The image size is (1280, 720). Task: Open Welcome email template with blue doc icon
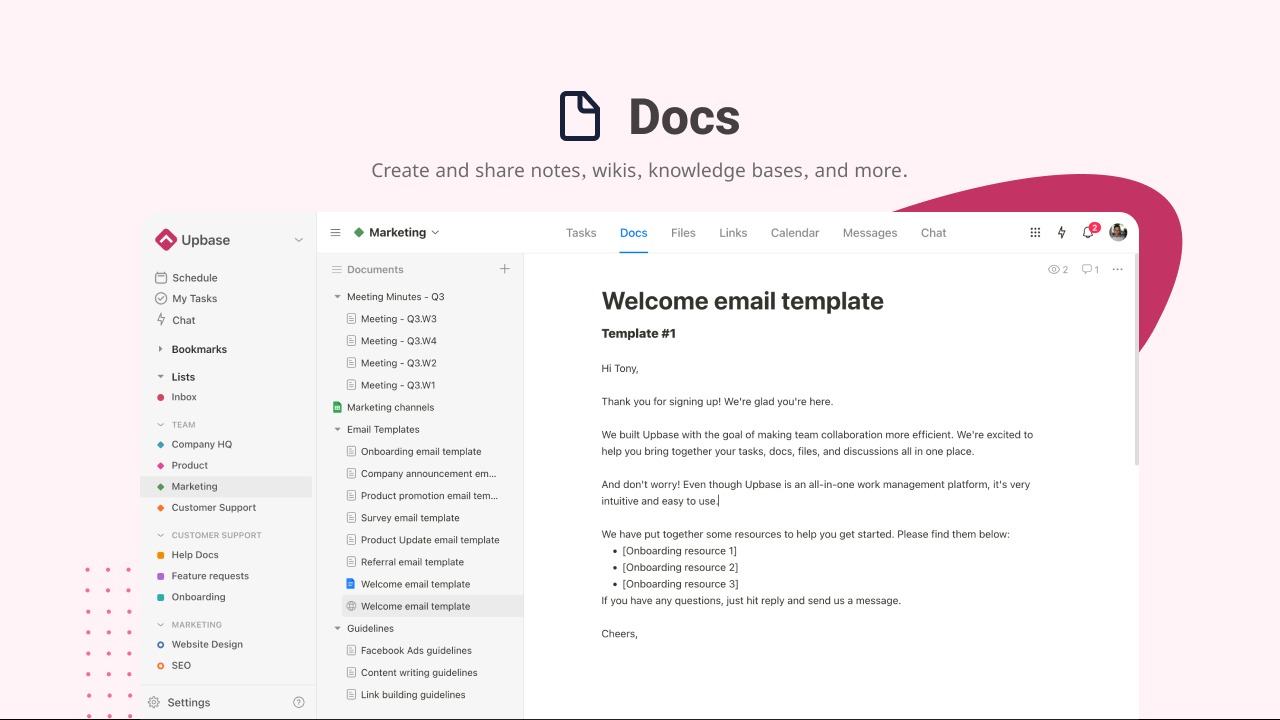[407, 584]
